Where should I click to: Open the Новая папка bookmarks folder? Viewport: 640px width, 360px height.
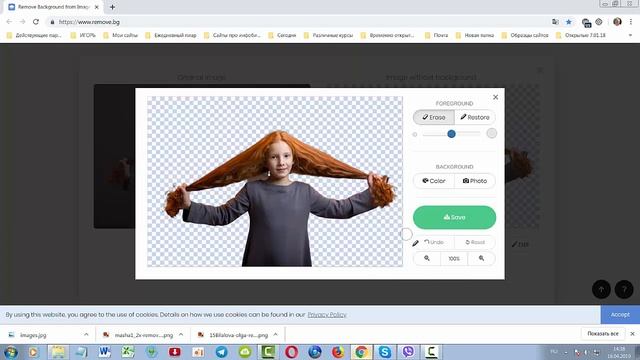point(475,36)
